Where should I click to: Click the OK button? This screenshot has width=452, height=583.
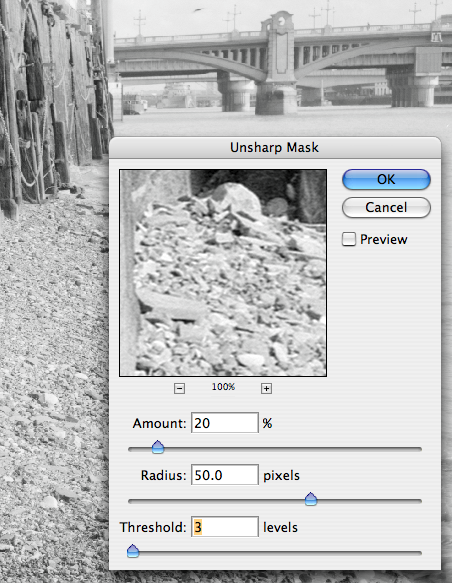pos(386,180)
